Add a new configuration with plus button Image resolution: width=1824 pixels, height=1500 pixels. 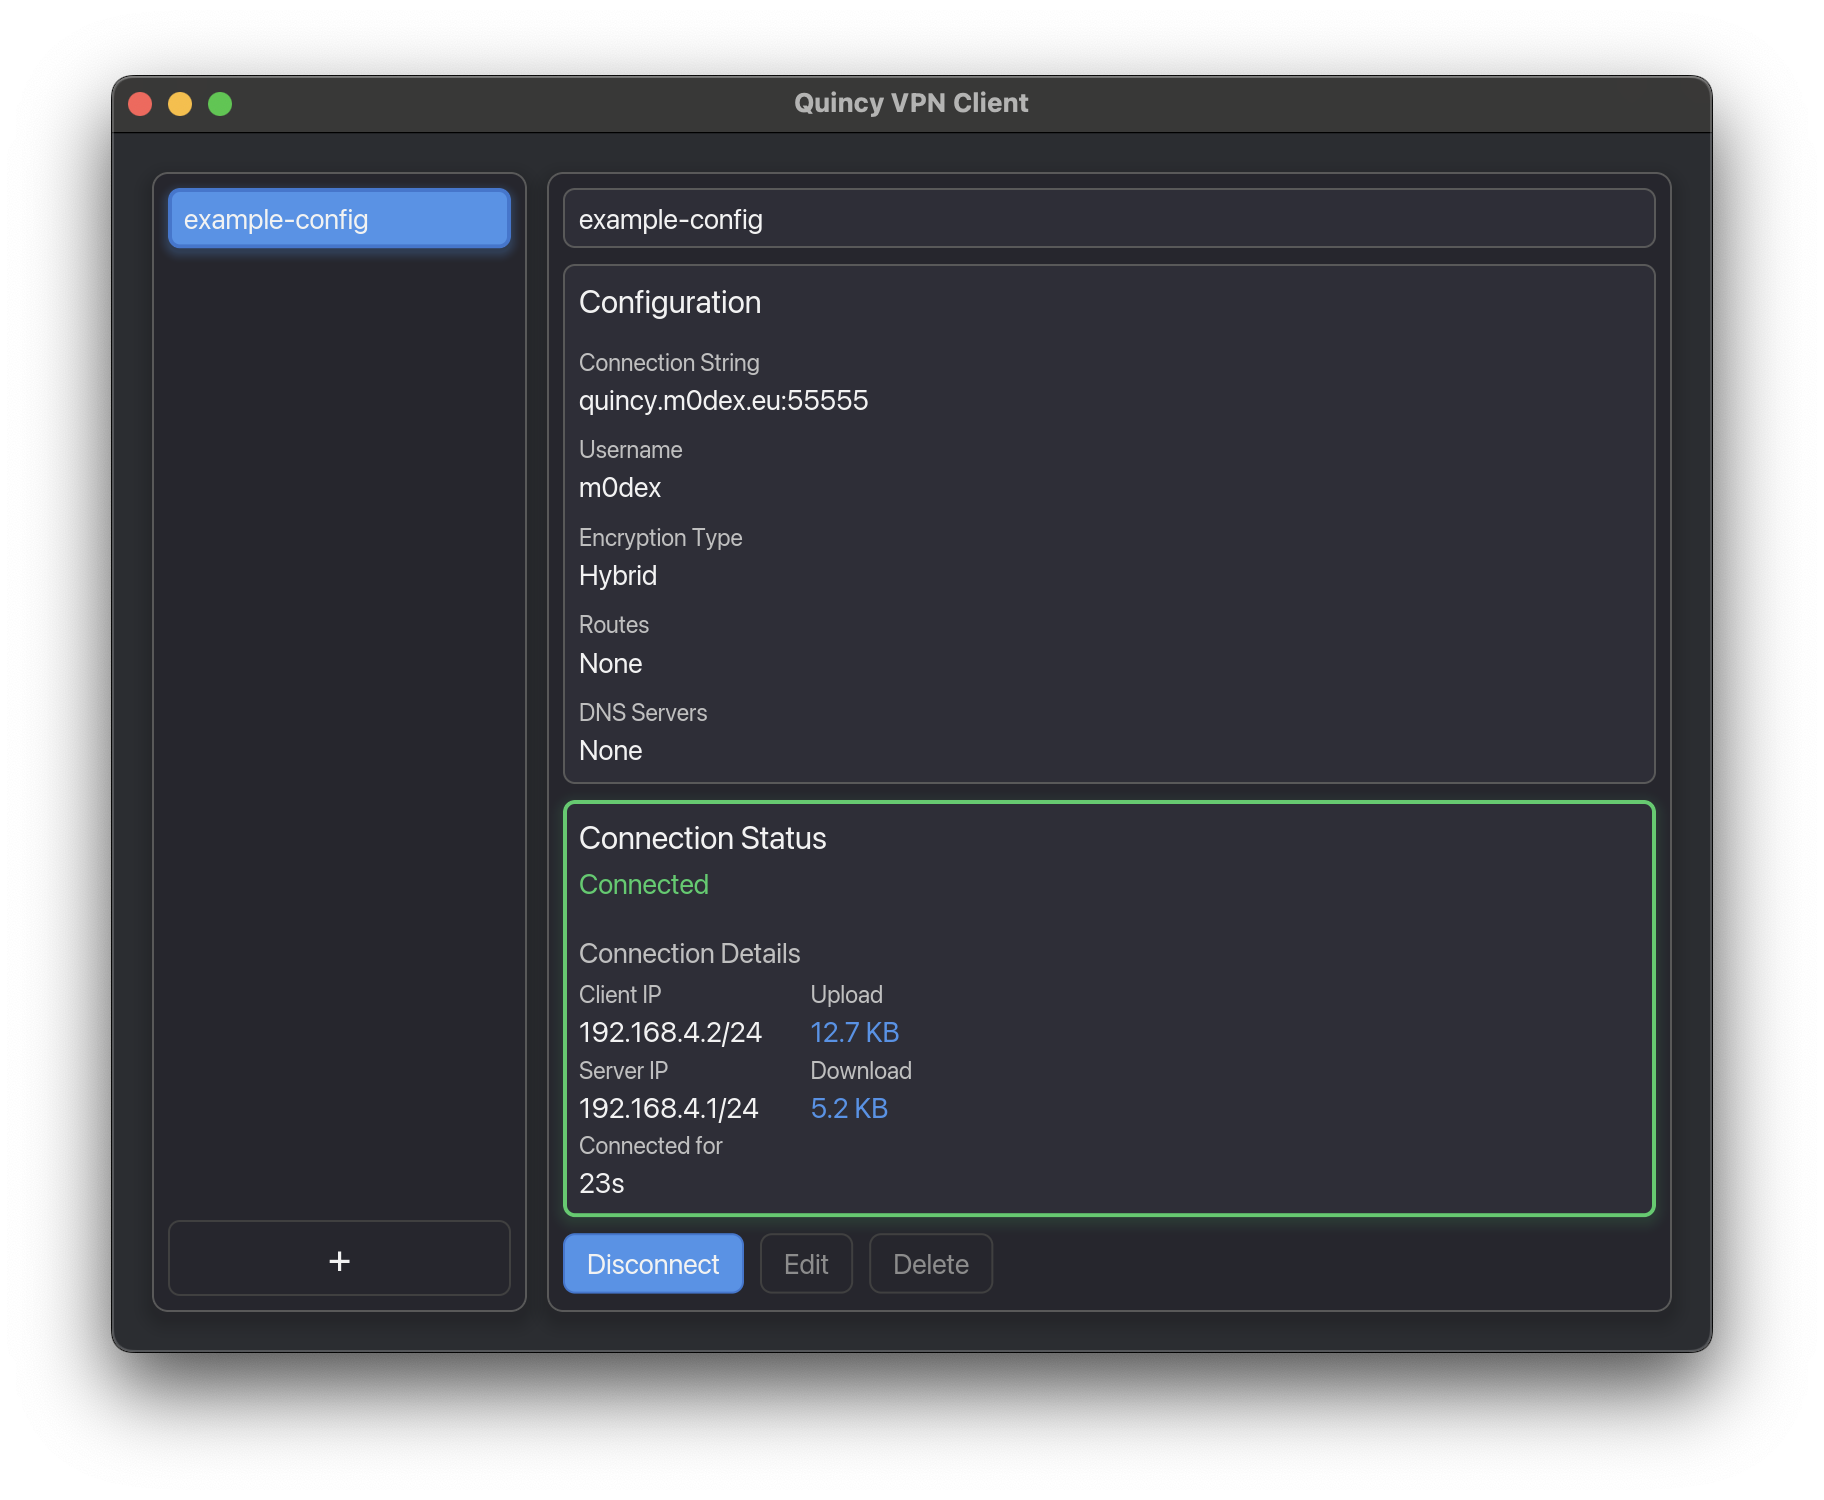[339, 1260]
